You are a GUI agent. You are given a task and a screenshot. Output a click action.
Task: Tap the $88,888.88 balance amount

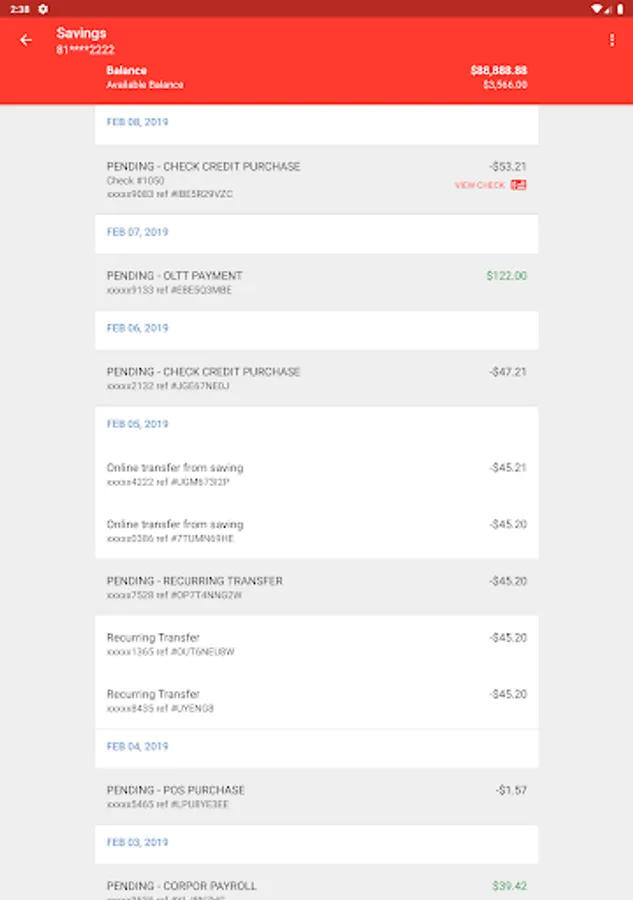[498, 71]
